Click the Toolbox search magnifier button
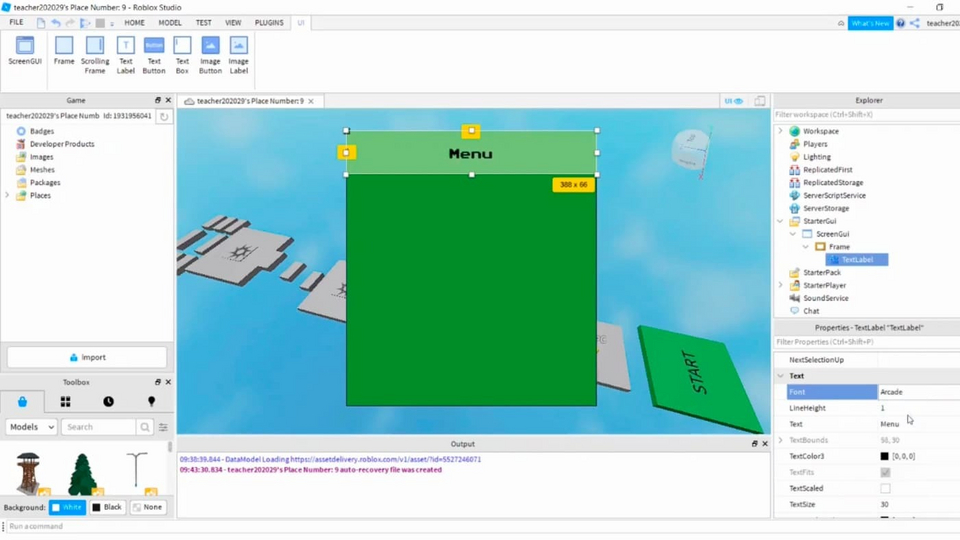 pyautogui.click(x=145, y=427)
